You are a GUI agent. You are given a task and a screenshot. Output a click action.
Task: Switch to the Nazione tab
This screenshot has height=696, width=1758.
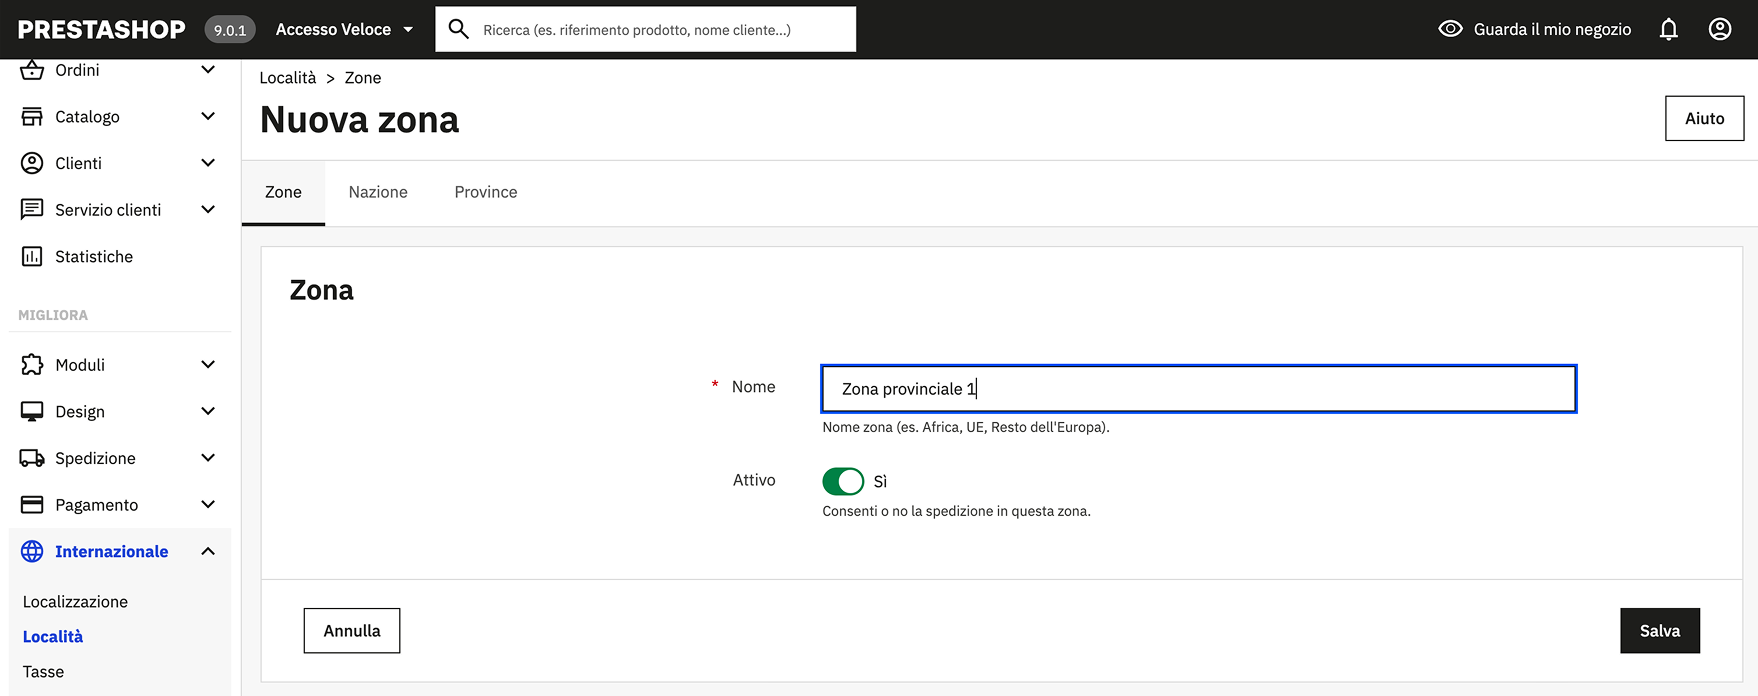click(378, 192)
